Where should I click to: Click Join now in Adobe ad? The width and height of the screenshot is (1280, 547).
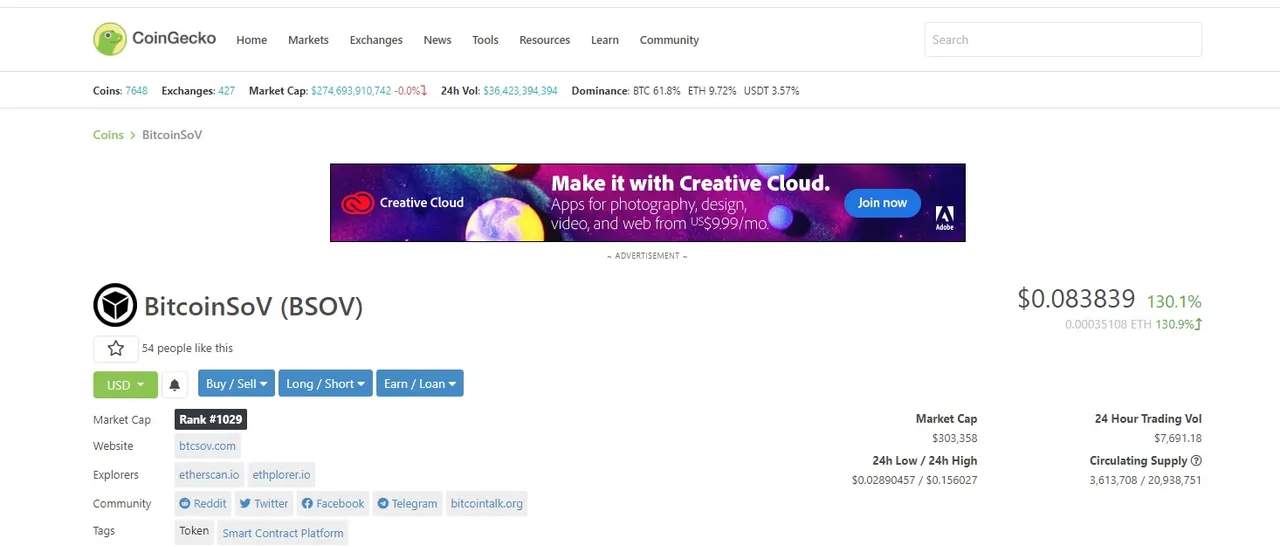[882, 203]
